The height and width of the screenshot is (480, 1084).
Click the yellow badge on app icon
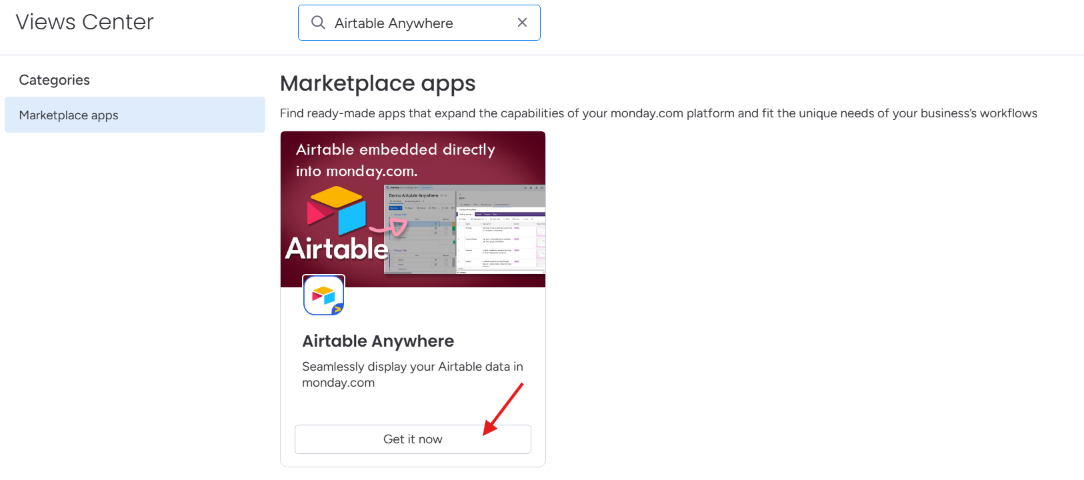coord(338,309)
